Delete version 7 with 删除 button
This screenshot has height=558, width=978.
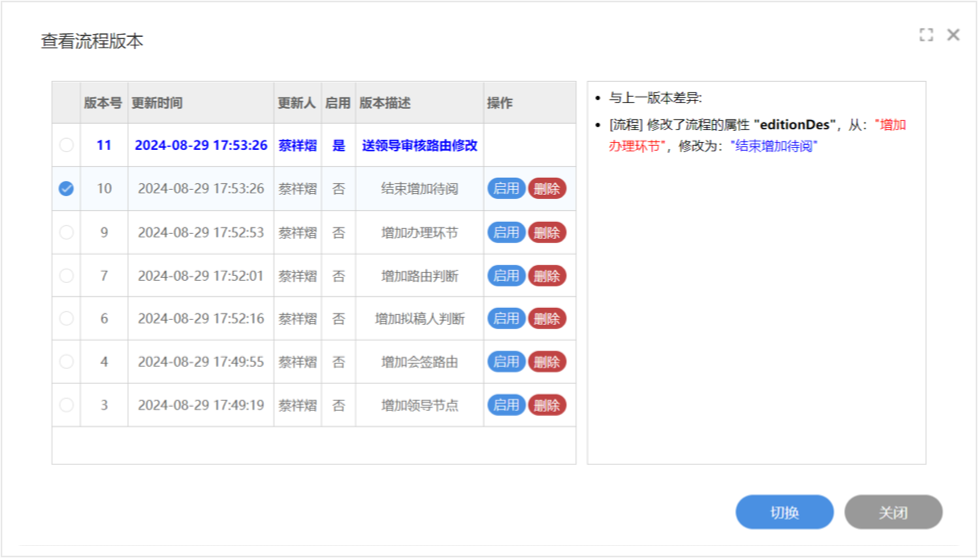click(547, 275)
